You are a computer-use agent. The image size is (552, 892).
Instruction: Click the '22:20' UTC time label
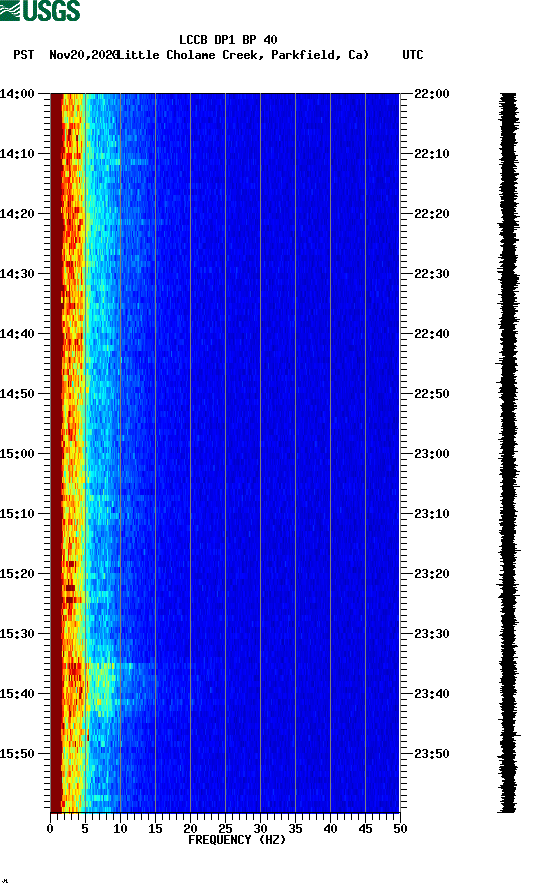(432, 213)
